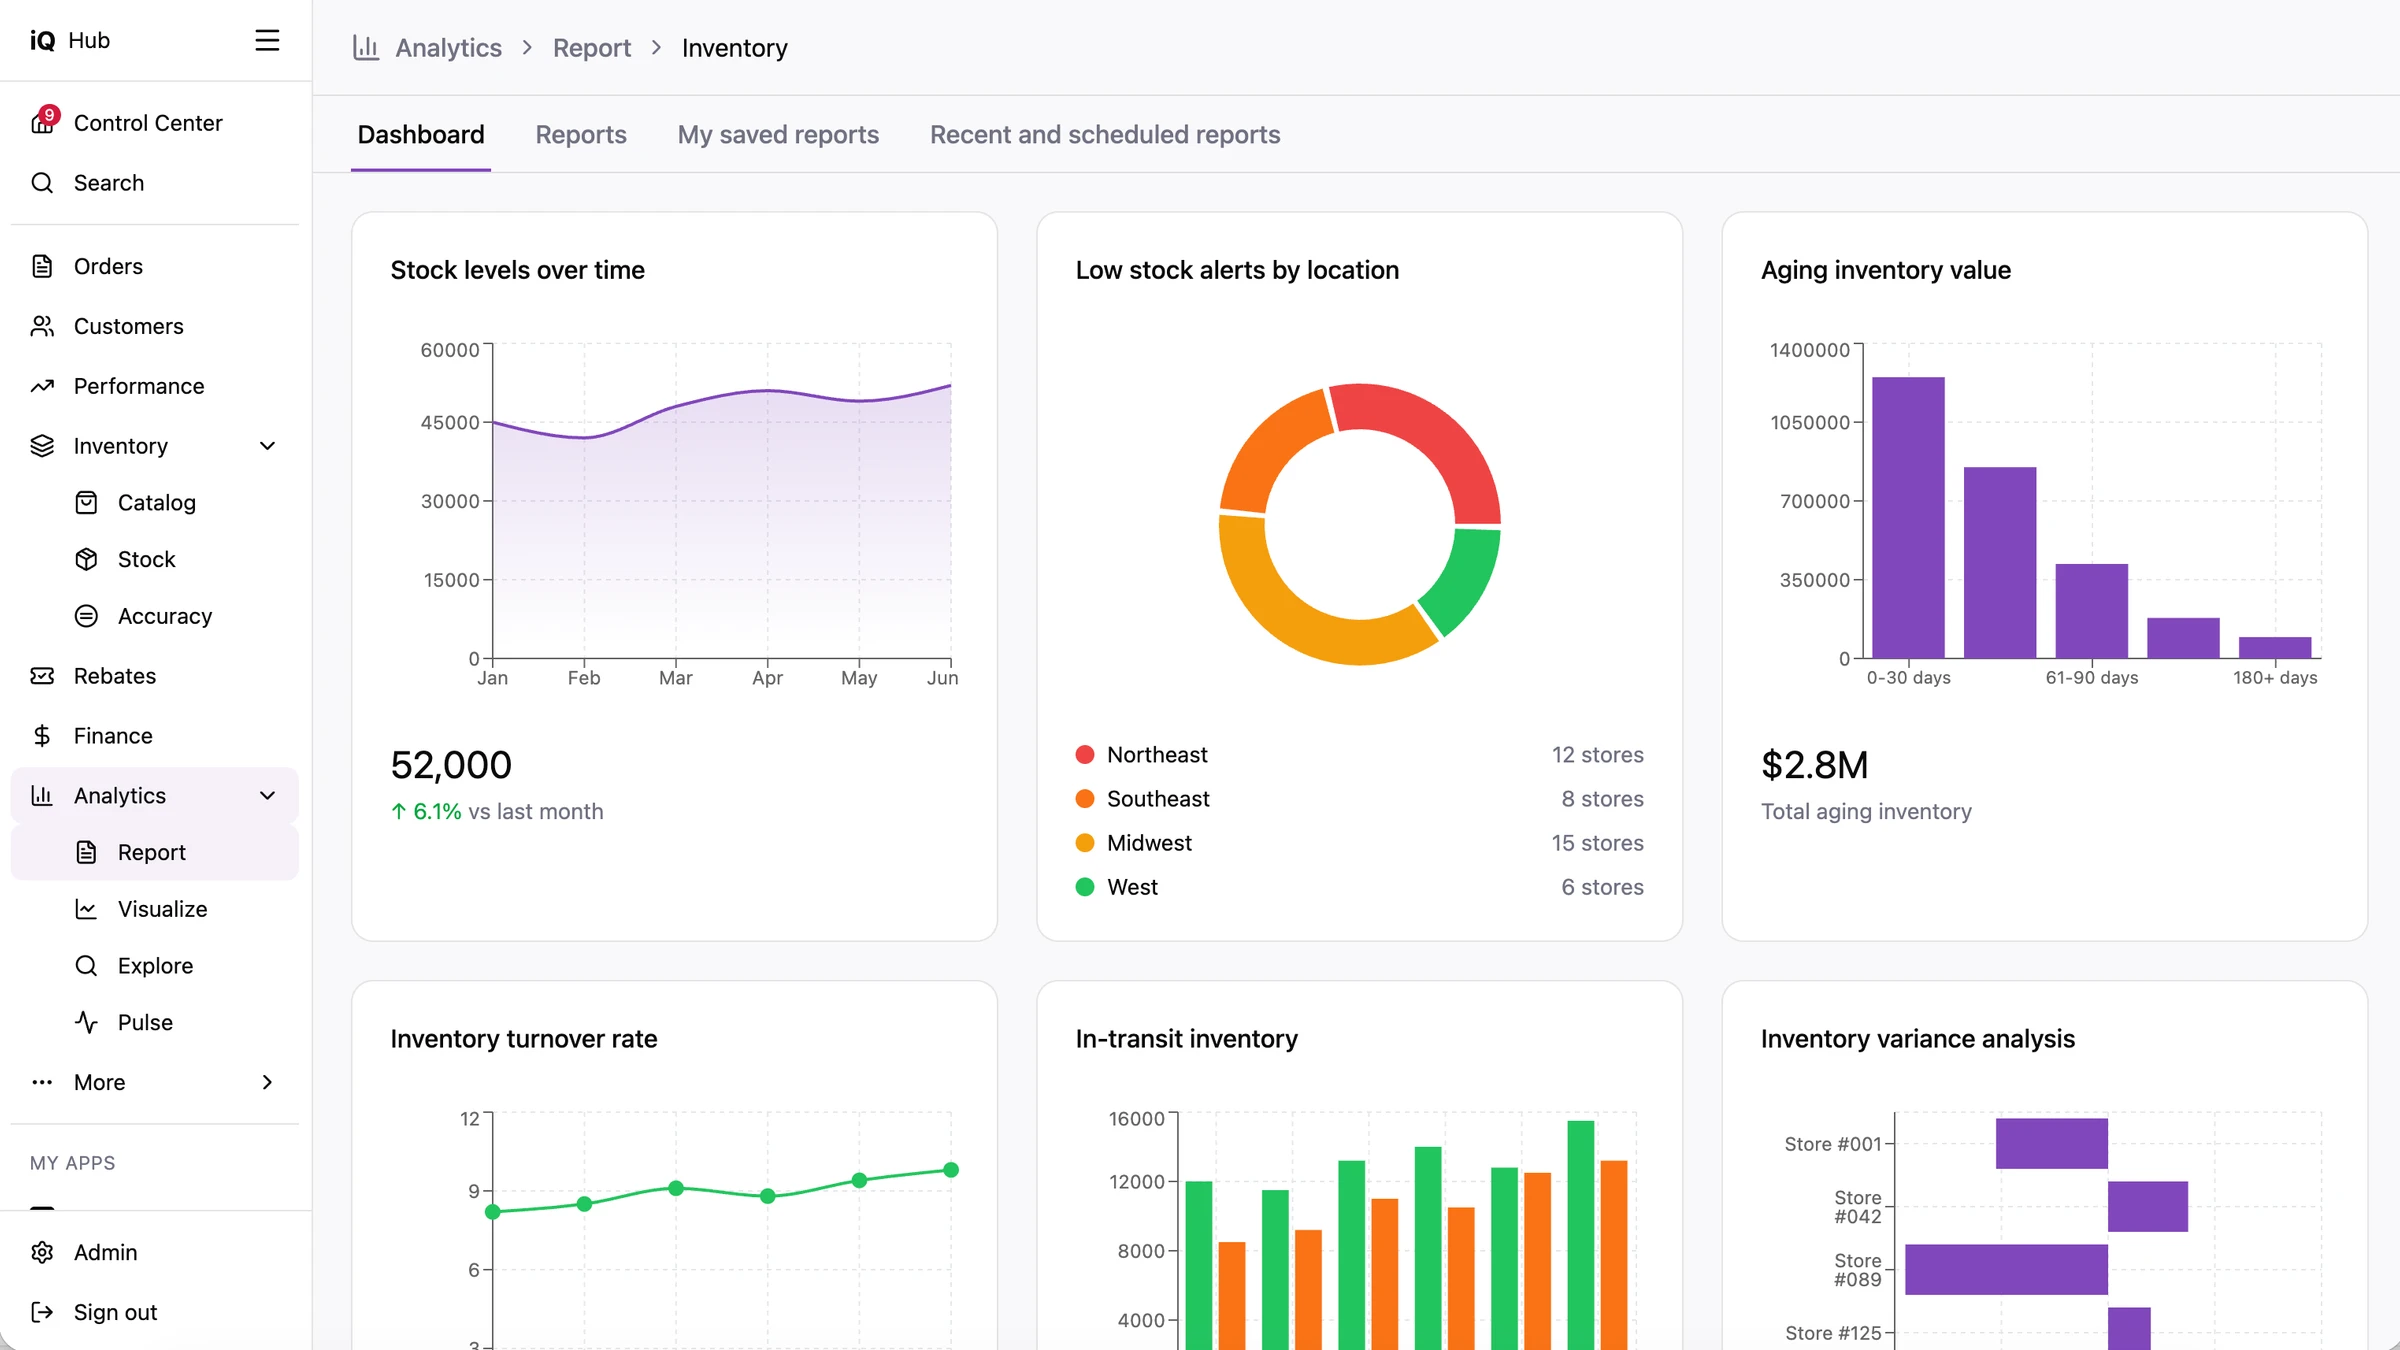Open My saved reports tab
The height and width of the screenshot is (1350, 2400).
[778, 135]
